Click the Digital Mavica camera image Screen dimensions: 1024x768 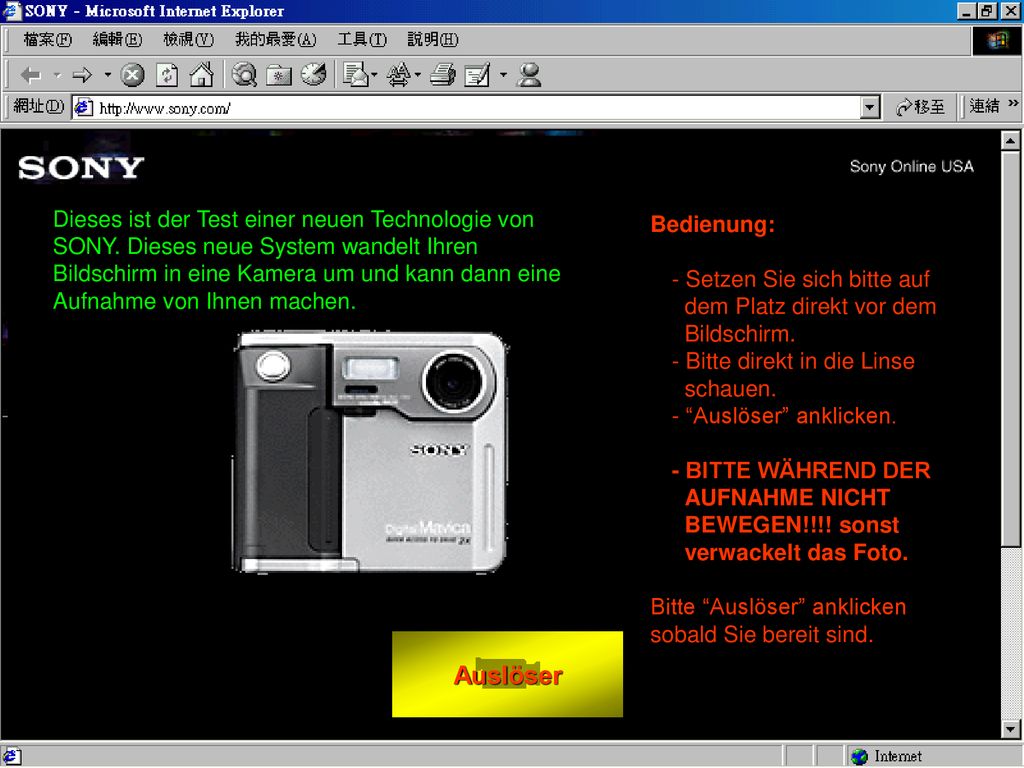tap(370, 453)
